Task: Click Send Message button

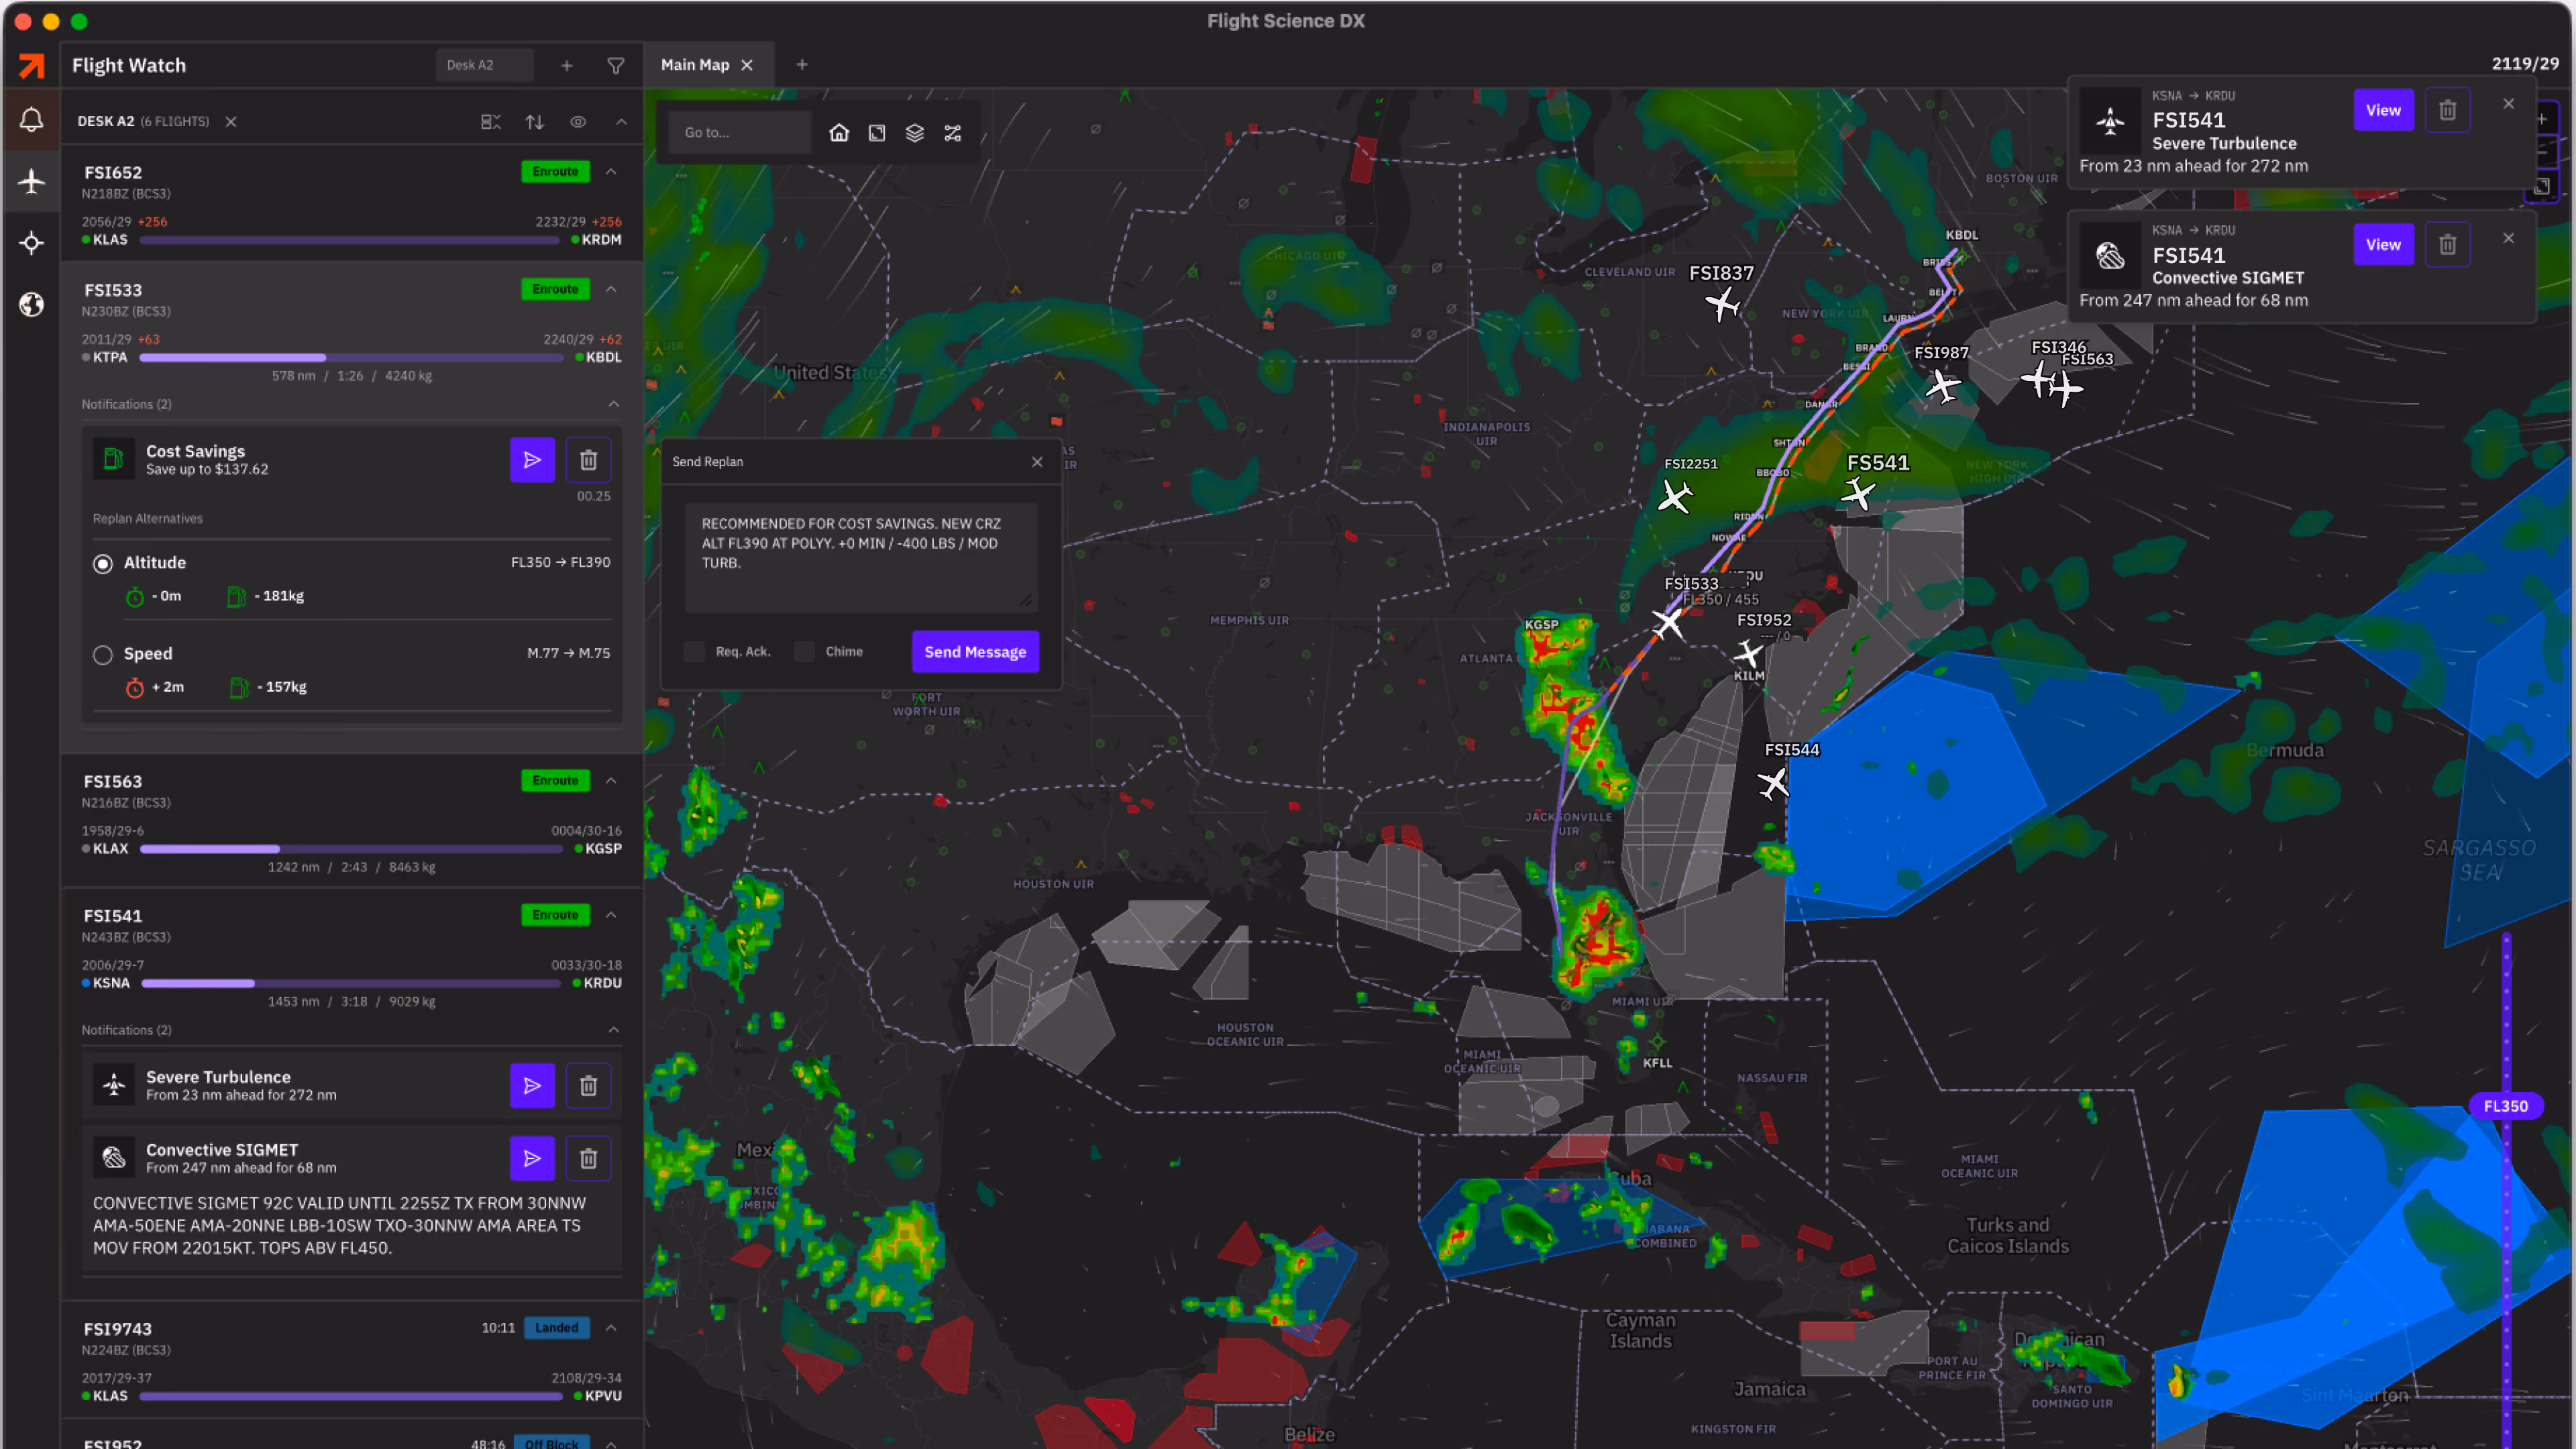Action: pyautogui.click(x=975, y=652)
